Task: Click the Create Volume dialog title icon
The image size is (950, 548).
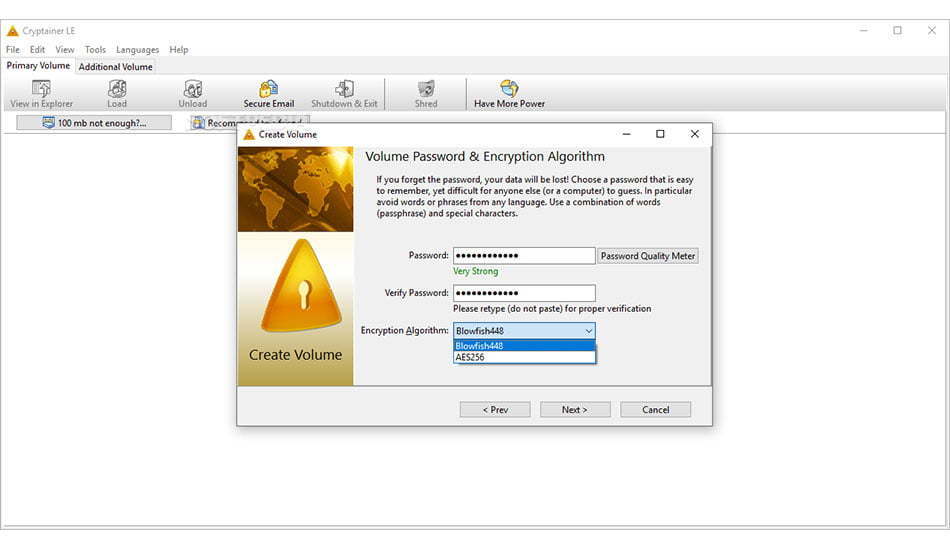Action: coord(248,135)
